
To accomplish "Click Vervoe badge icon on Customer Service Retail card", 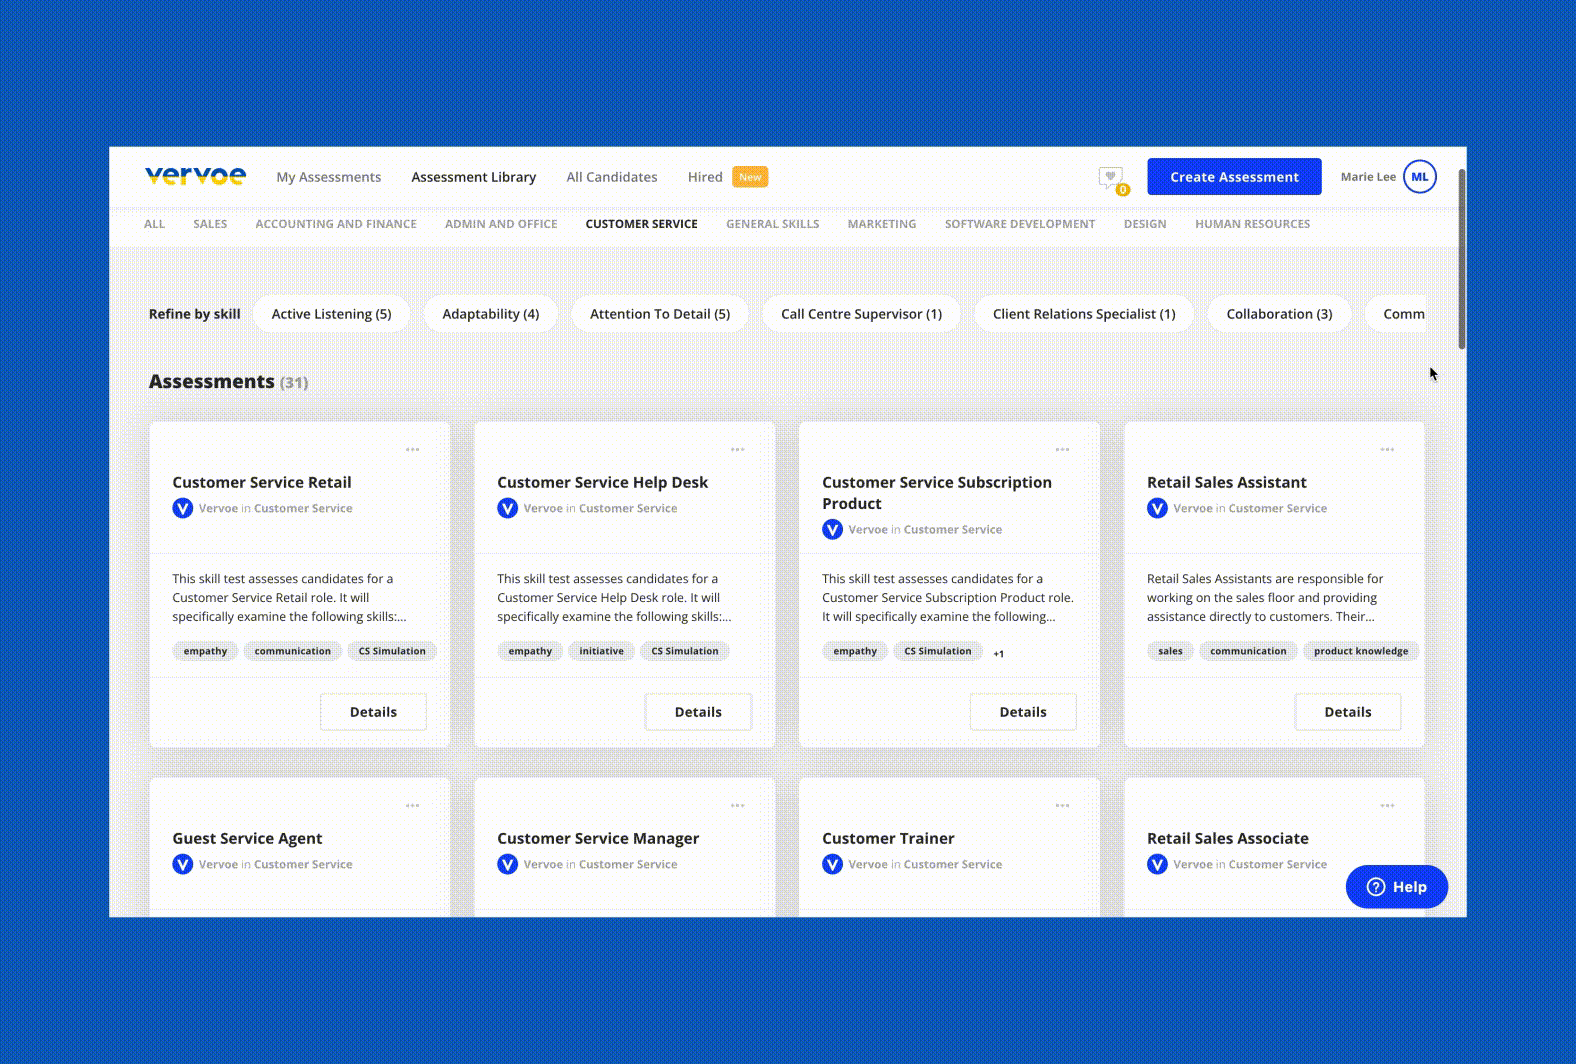I will [x=182, y=508].
